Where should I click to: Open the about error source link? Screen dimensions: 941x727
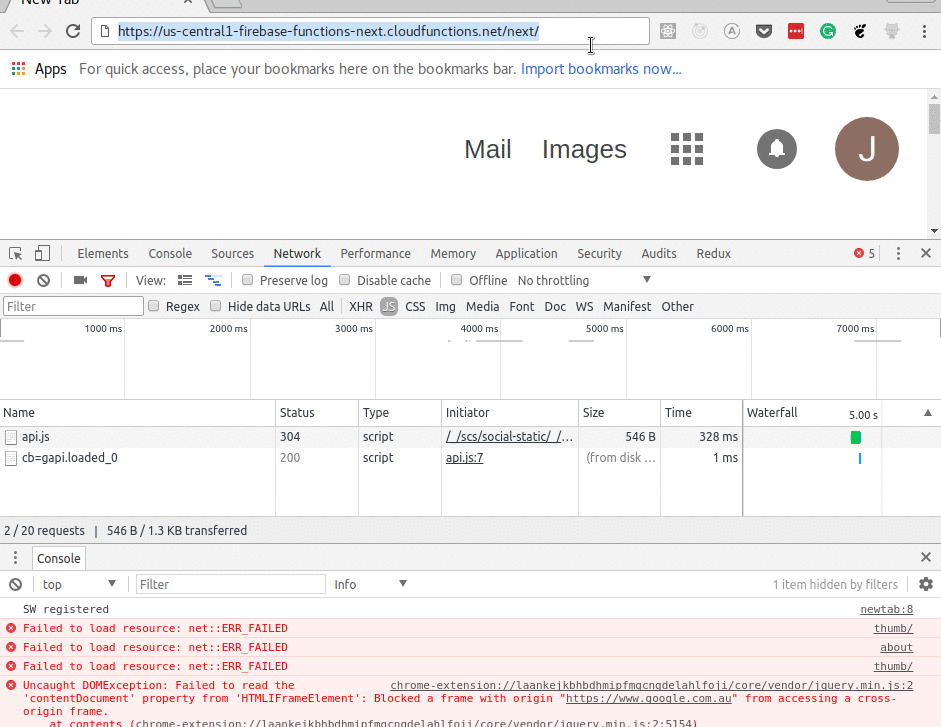point(897,647)
